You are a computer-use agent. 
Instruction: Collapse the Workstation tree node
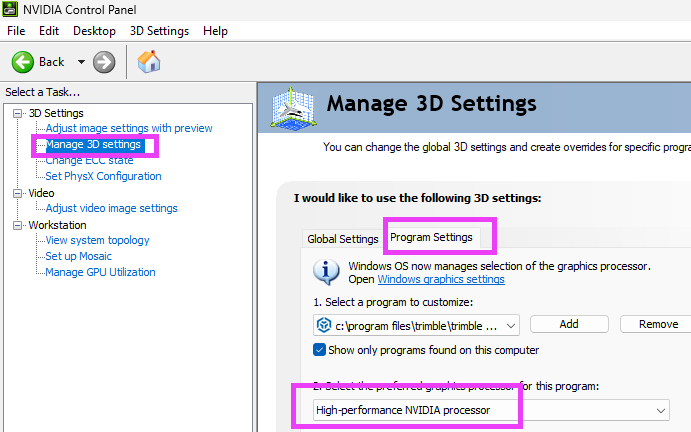(18, 225)
